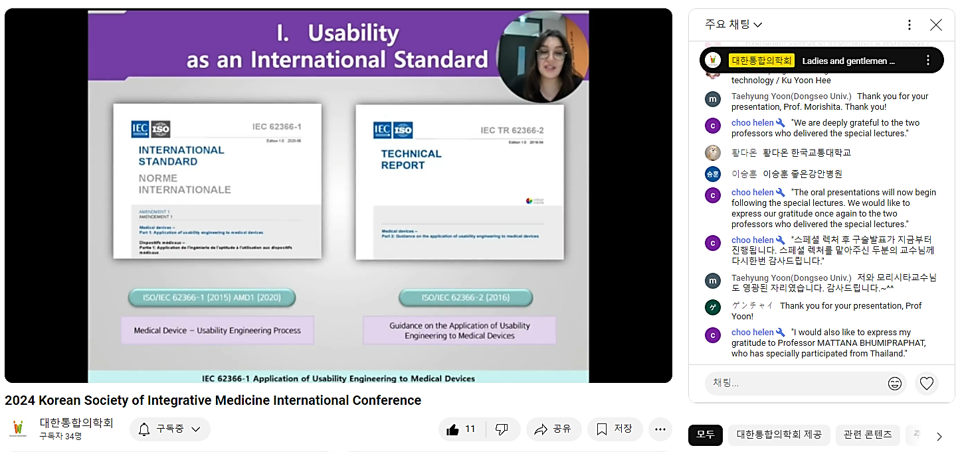Open the 구독중 subscription dropdown

(170, 429)
